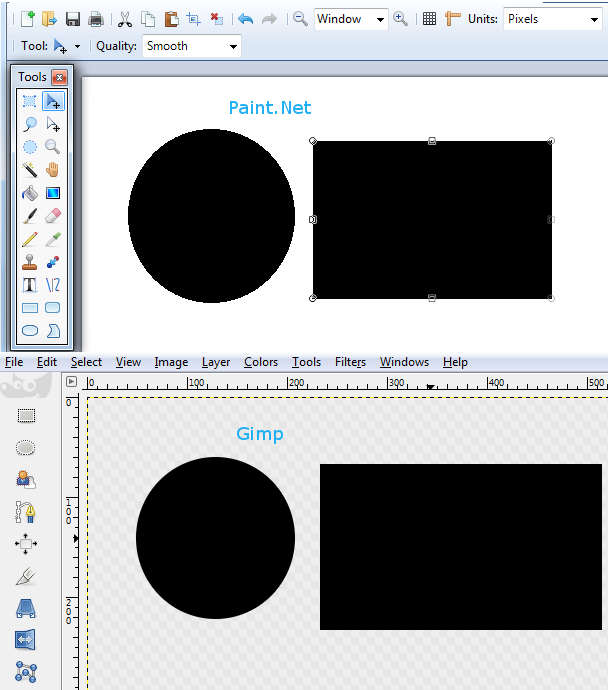
Task: Click the New image icon in Paint.NET toolbar
Action: pos(28,19)
